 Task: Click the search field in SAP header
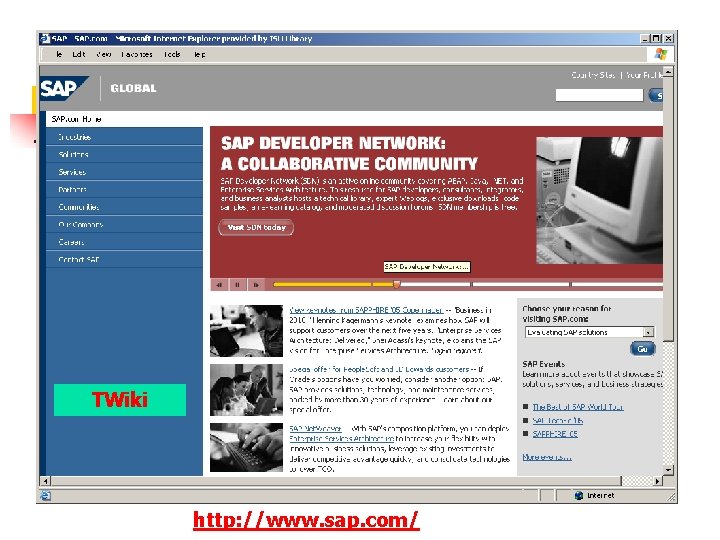click(599, 95)
